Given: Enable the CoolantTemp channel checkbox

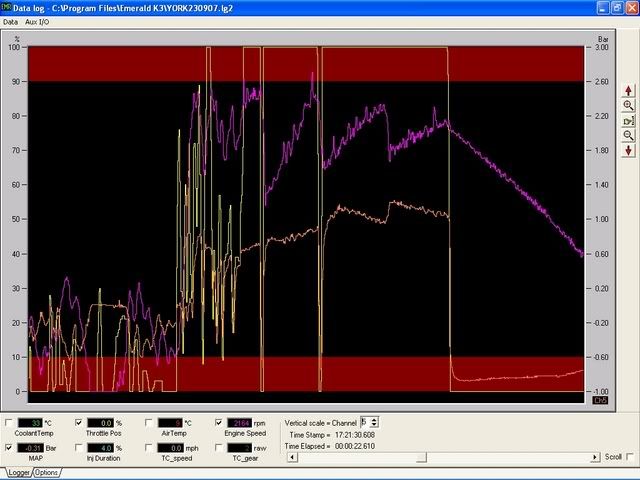Looking at the screenshot, I should pos(10,423).
